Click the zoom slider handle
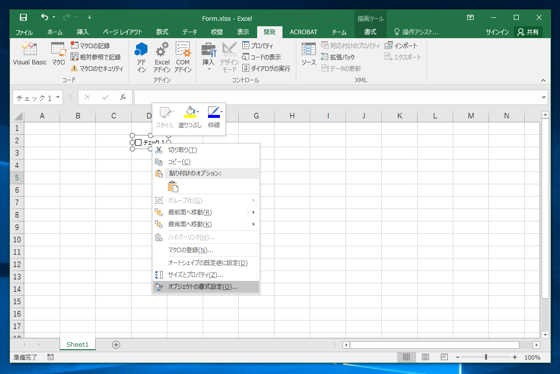Image resolution: width=560 pixels, height=374 pixels. point(486,357)
